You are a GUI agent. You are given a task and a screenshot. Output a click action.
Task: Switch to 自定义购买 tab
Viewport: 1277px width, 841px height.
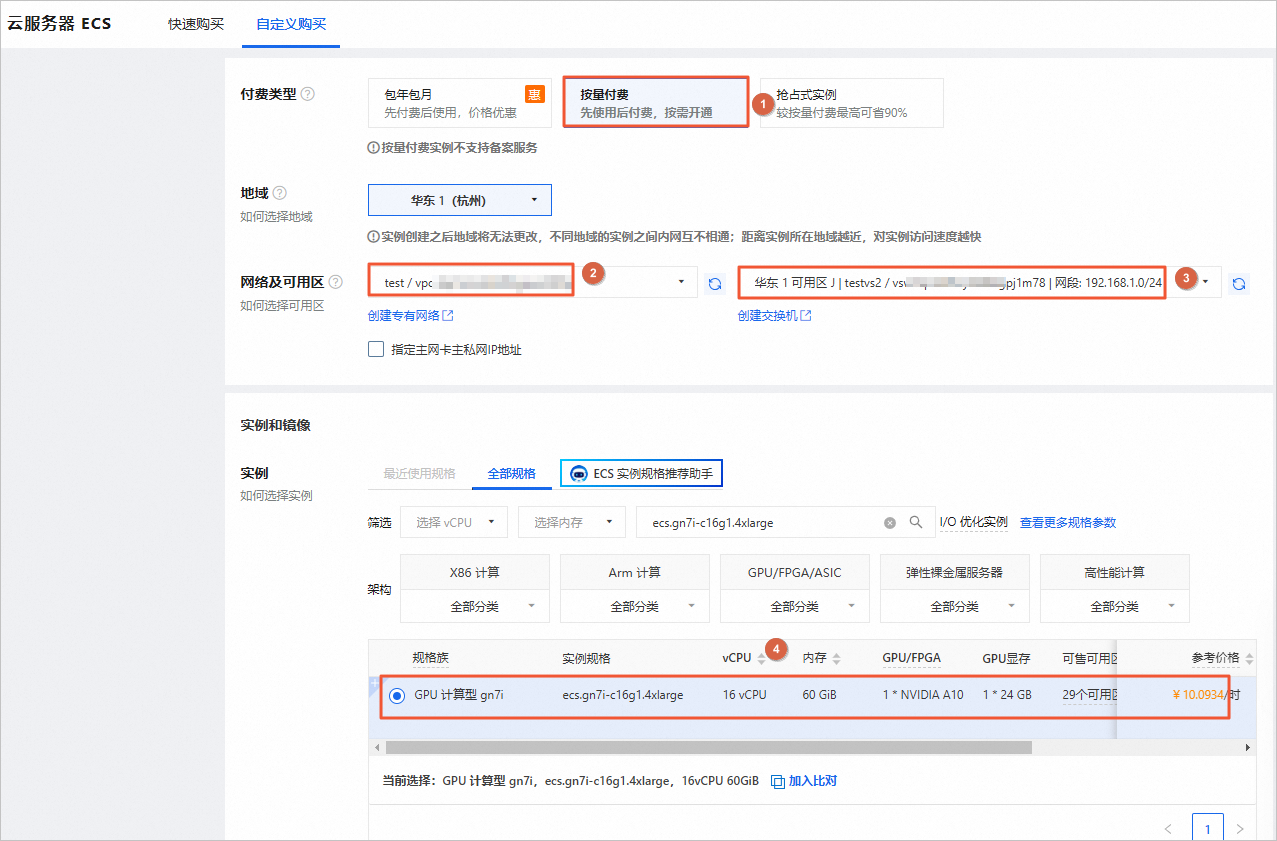click(291, 24)
